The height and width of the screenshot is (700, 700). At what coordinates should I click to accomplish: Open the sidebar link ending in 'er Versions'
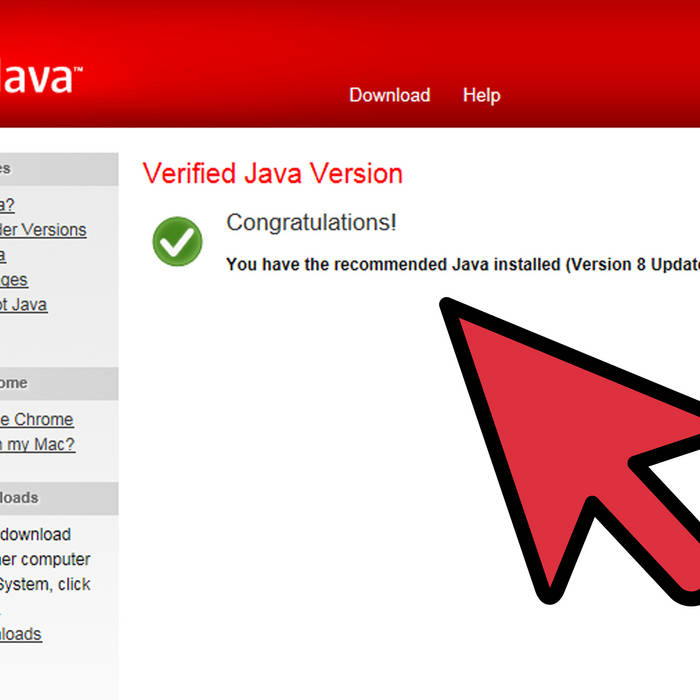pyautogui.click(x=43, y=230)
